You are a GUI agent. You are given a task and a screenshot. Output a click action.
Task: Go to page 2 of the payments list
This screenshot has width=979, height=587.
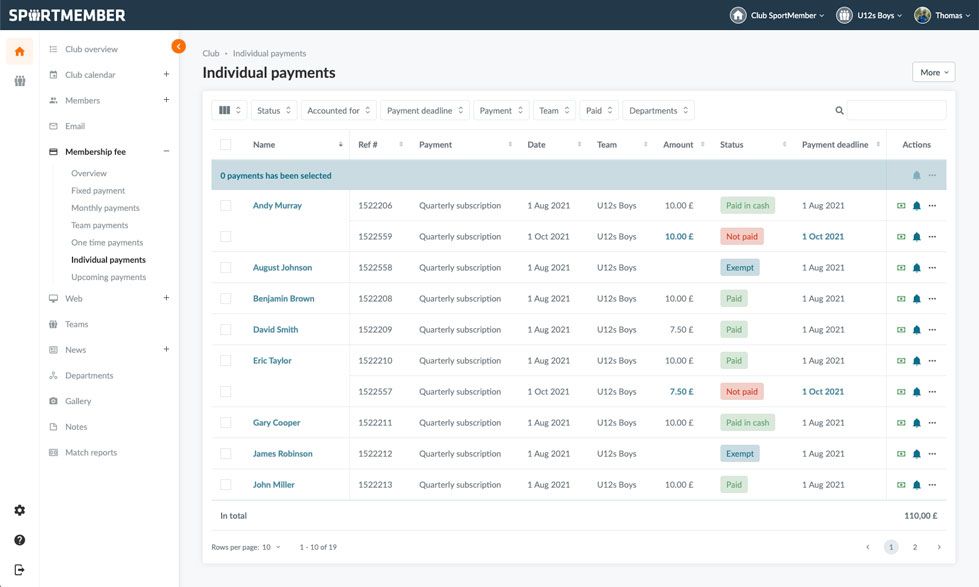[x=913, y=546]
